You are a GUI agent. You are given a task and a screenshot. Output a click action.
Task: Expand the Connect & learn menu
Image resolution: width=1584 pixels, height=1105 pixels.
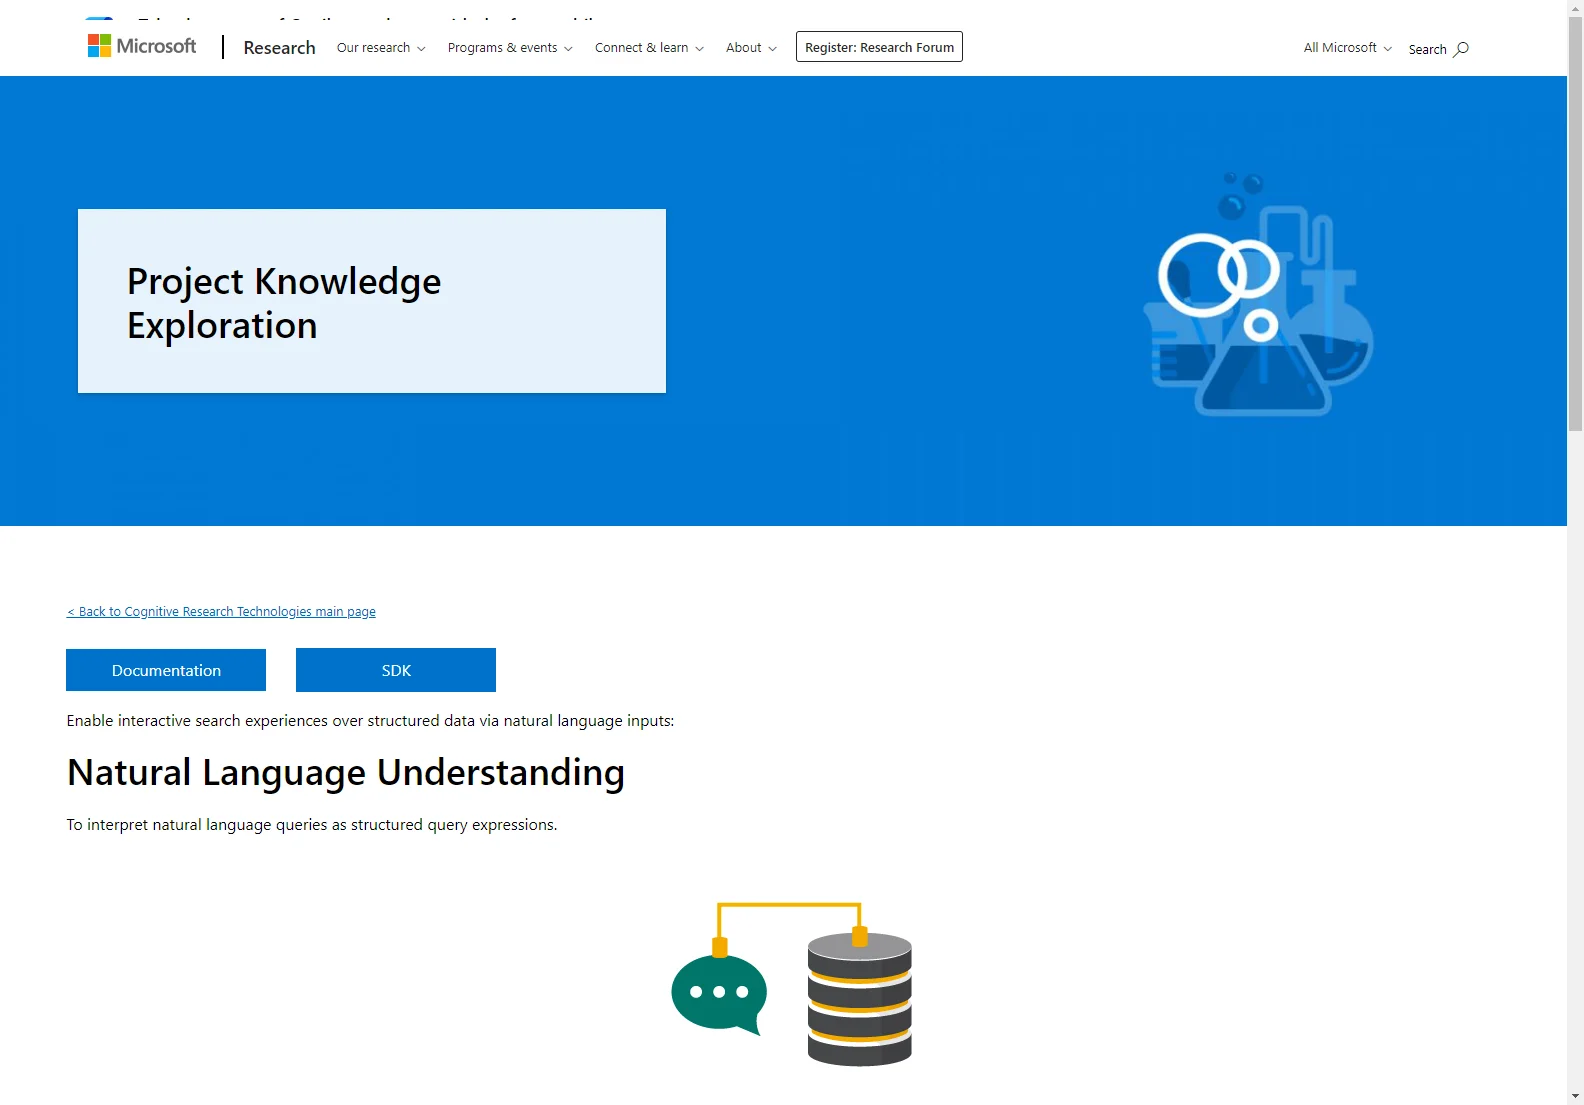(649, 47)
